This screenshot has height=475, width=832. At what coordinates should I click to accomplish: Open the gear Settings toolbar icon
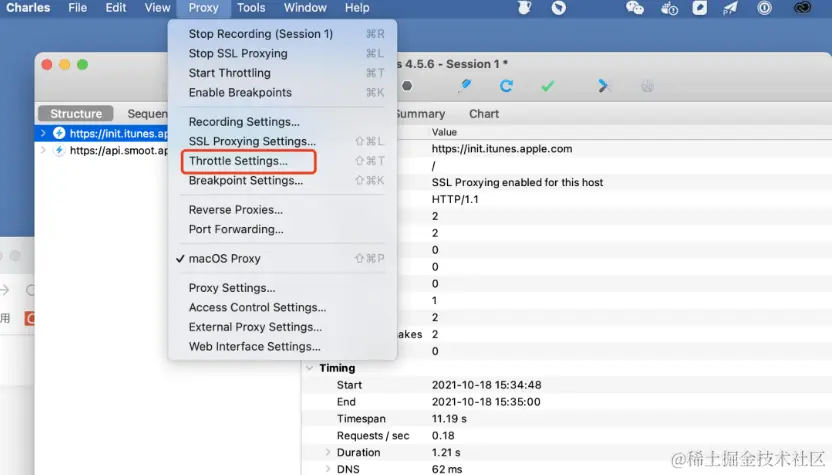[647, 86]
